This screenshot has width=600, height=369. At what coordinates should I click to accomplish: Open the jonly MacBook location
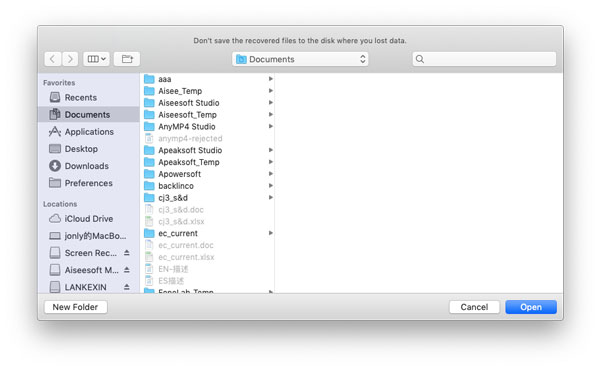pyautogui.click(x=89, y=236)
